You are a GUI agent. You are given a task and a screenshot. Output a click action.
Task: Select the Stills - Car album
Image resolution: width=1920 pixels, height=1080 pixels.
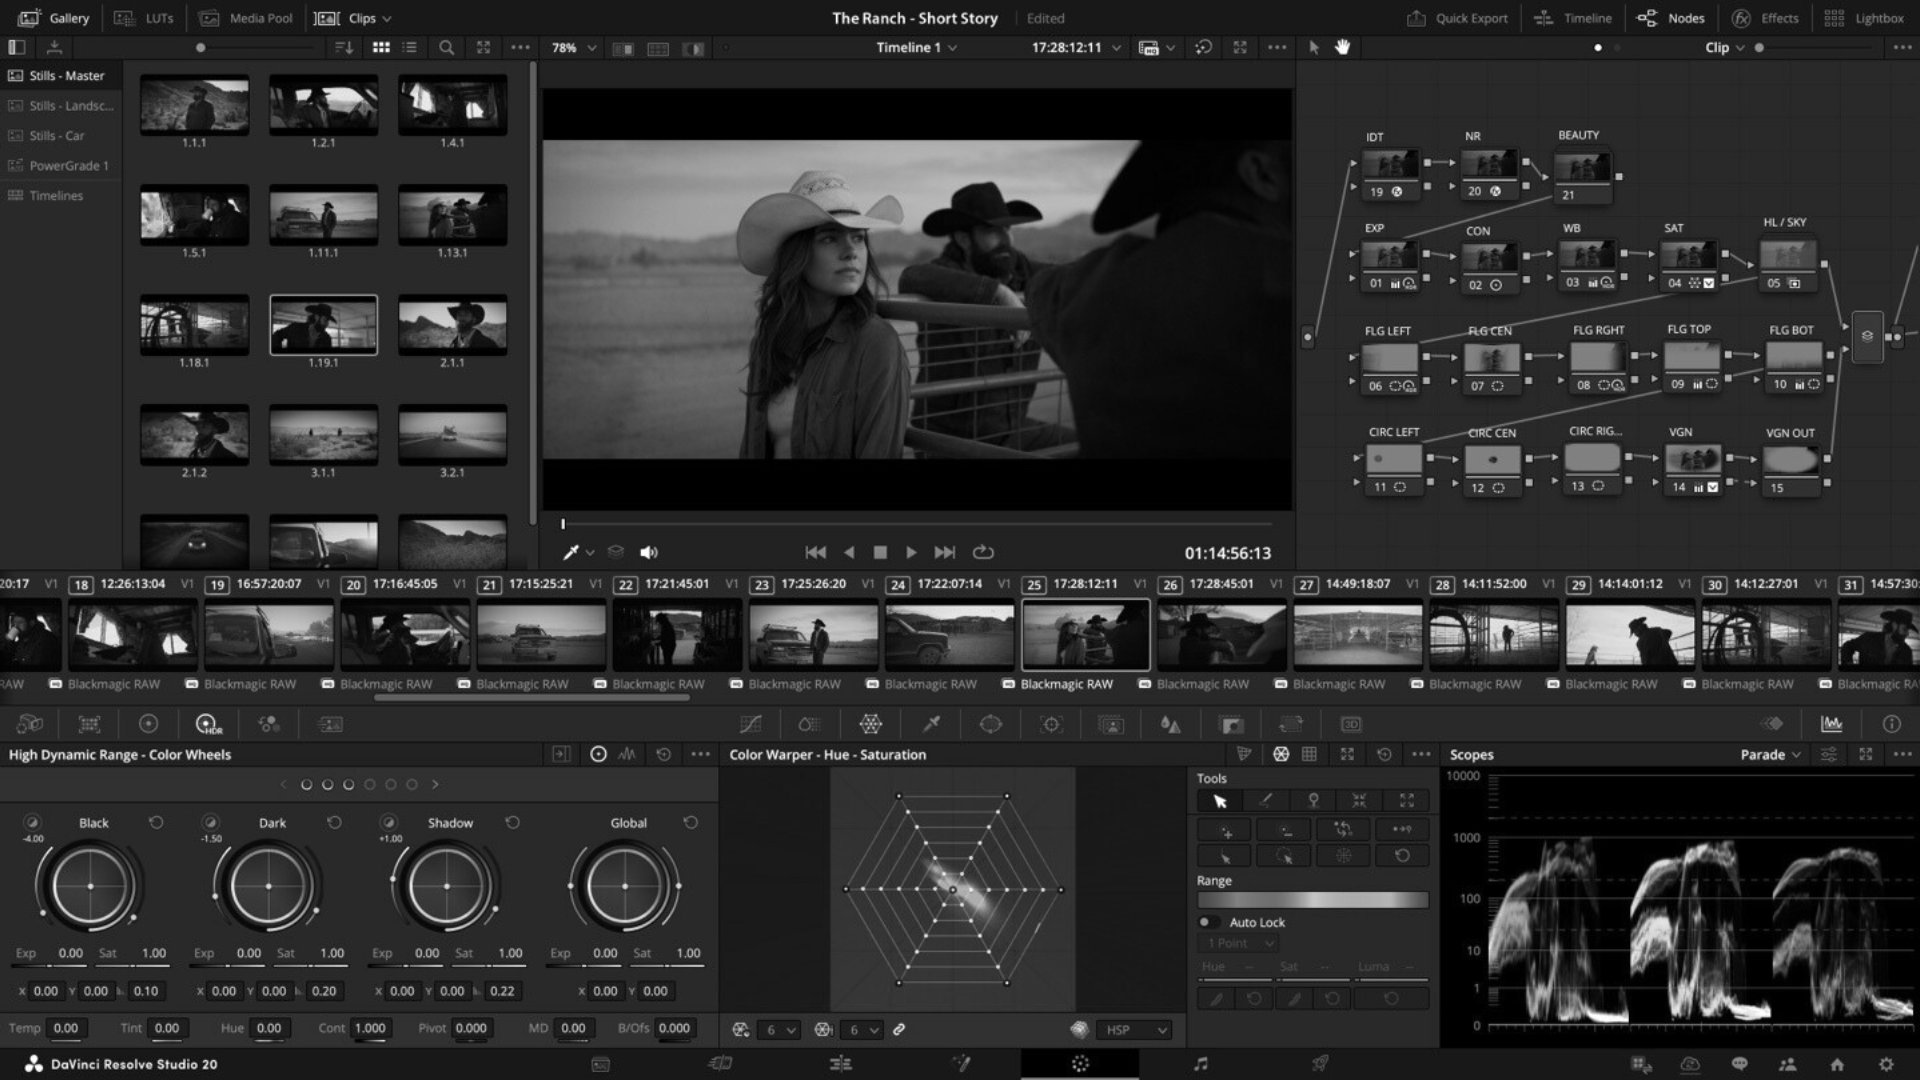click(57, 135)
